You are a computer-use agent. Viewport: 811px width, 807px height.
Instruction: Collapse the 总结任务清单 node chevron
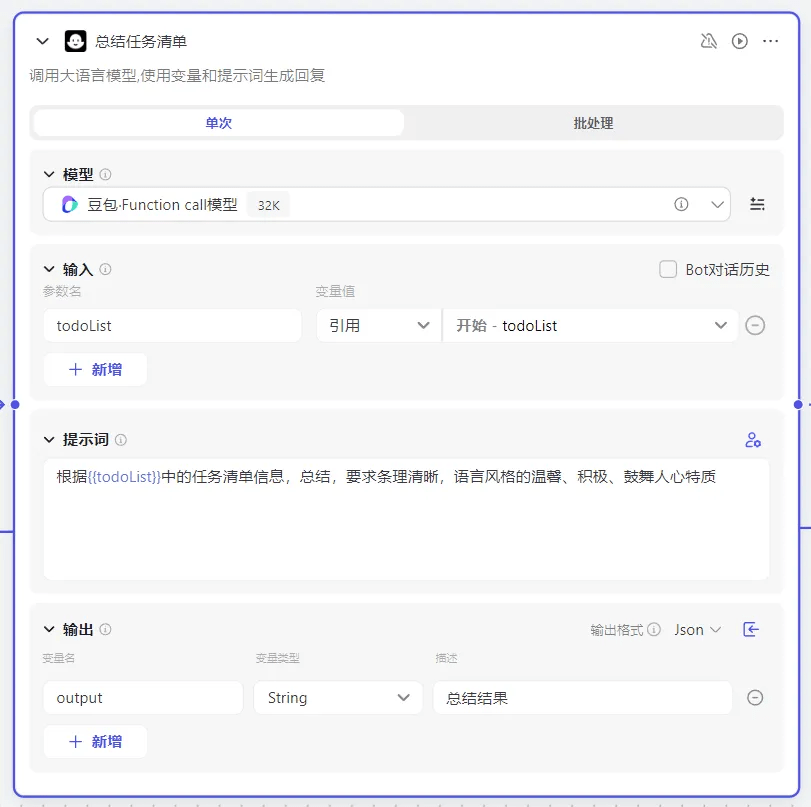[x=42, y=41]
